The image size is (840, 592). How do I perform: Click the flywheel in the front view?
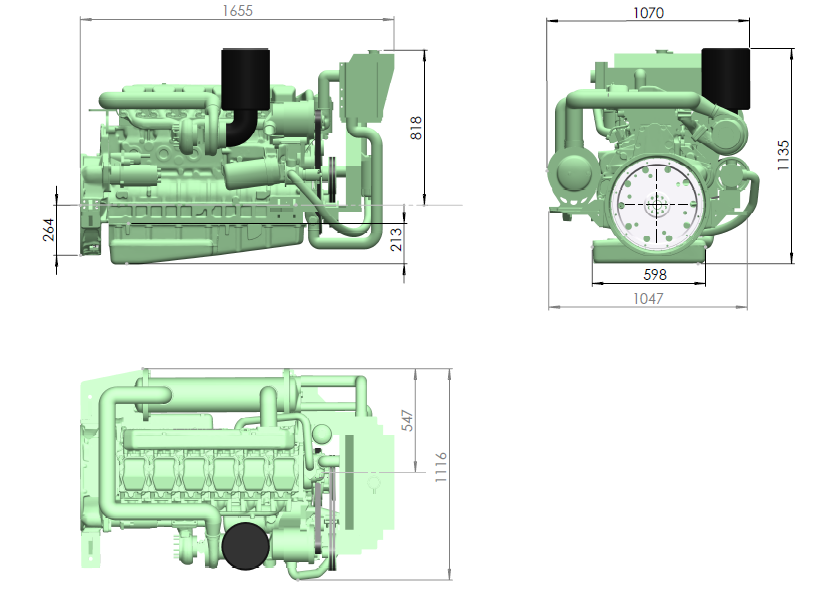pos(656,204)
